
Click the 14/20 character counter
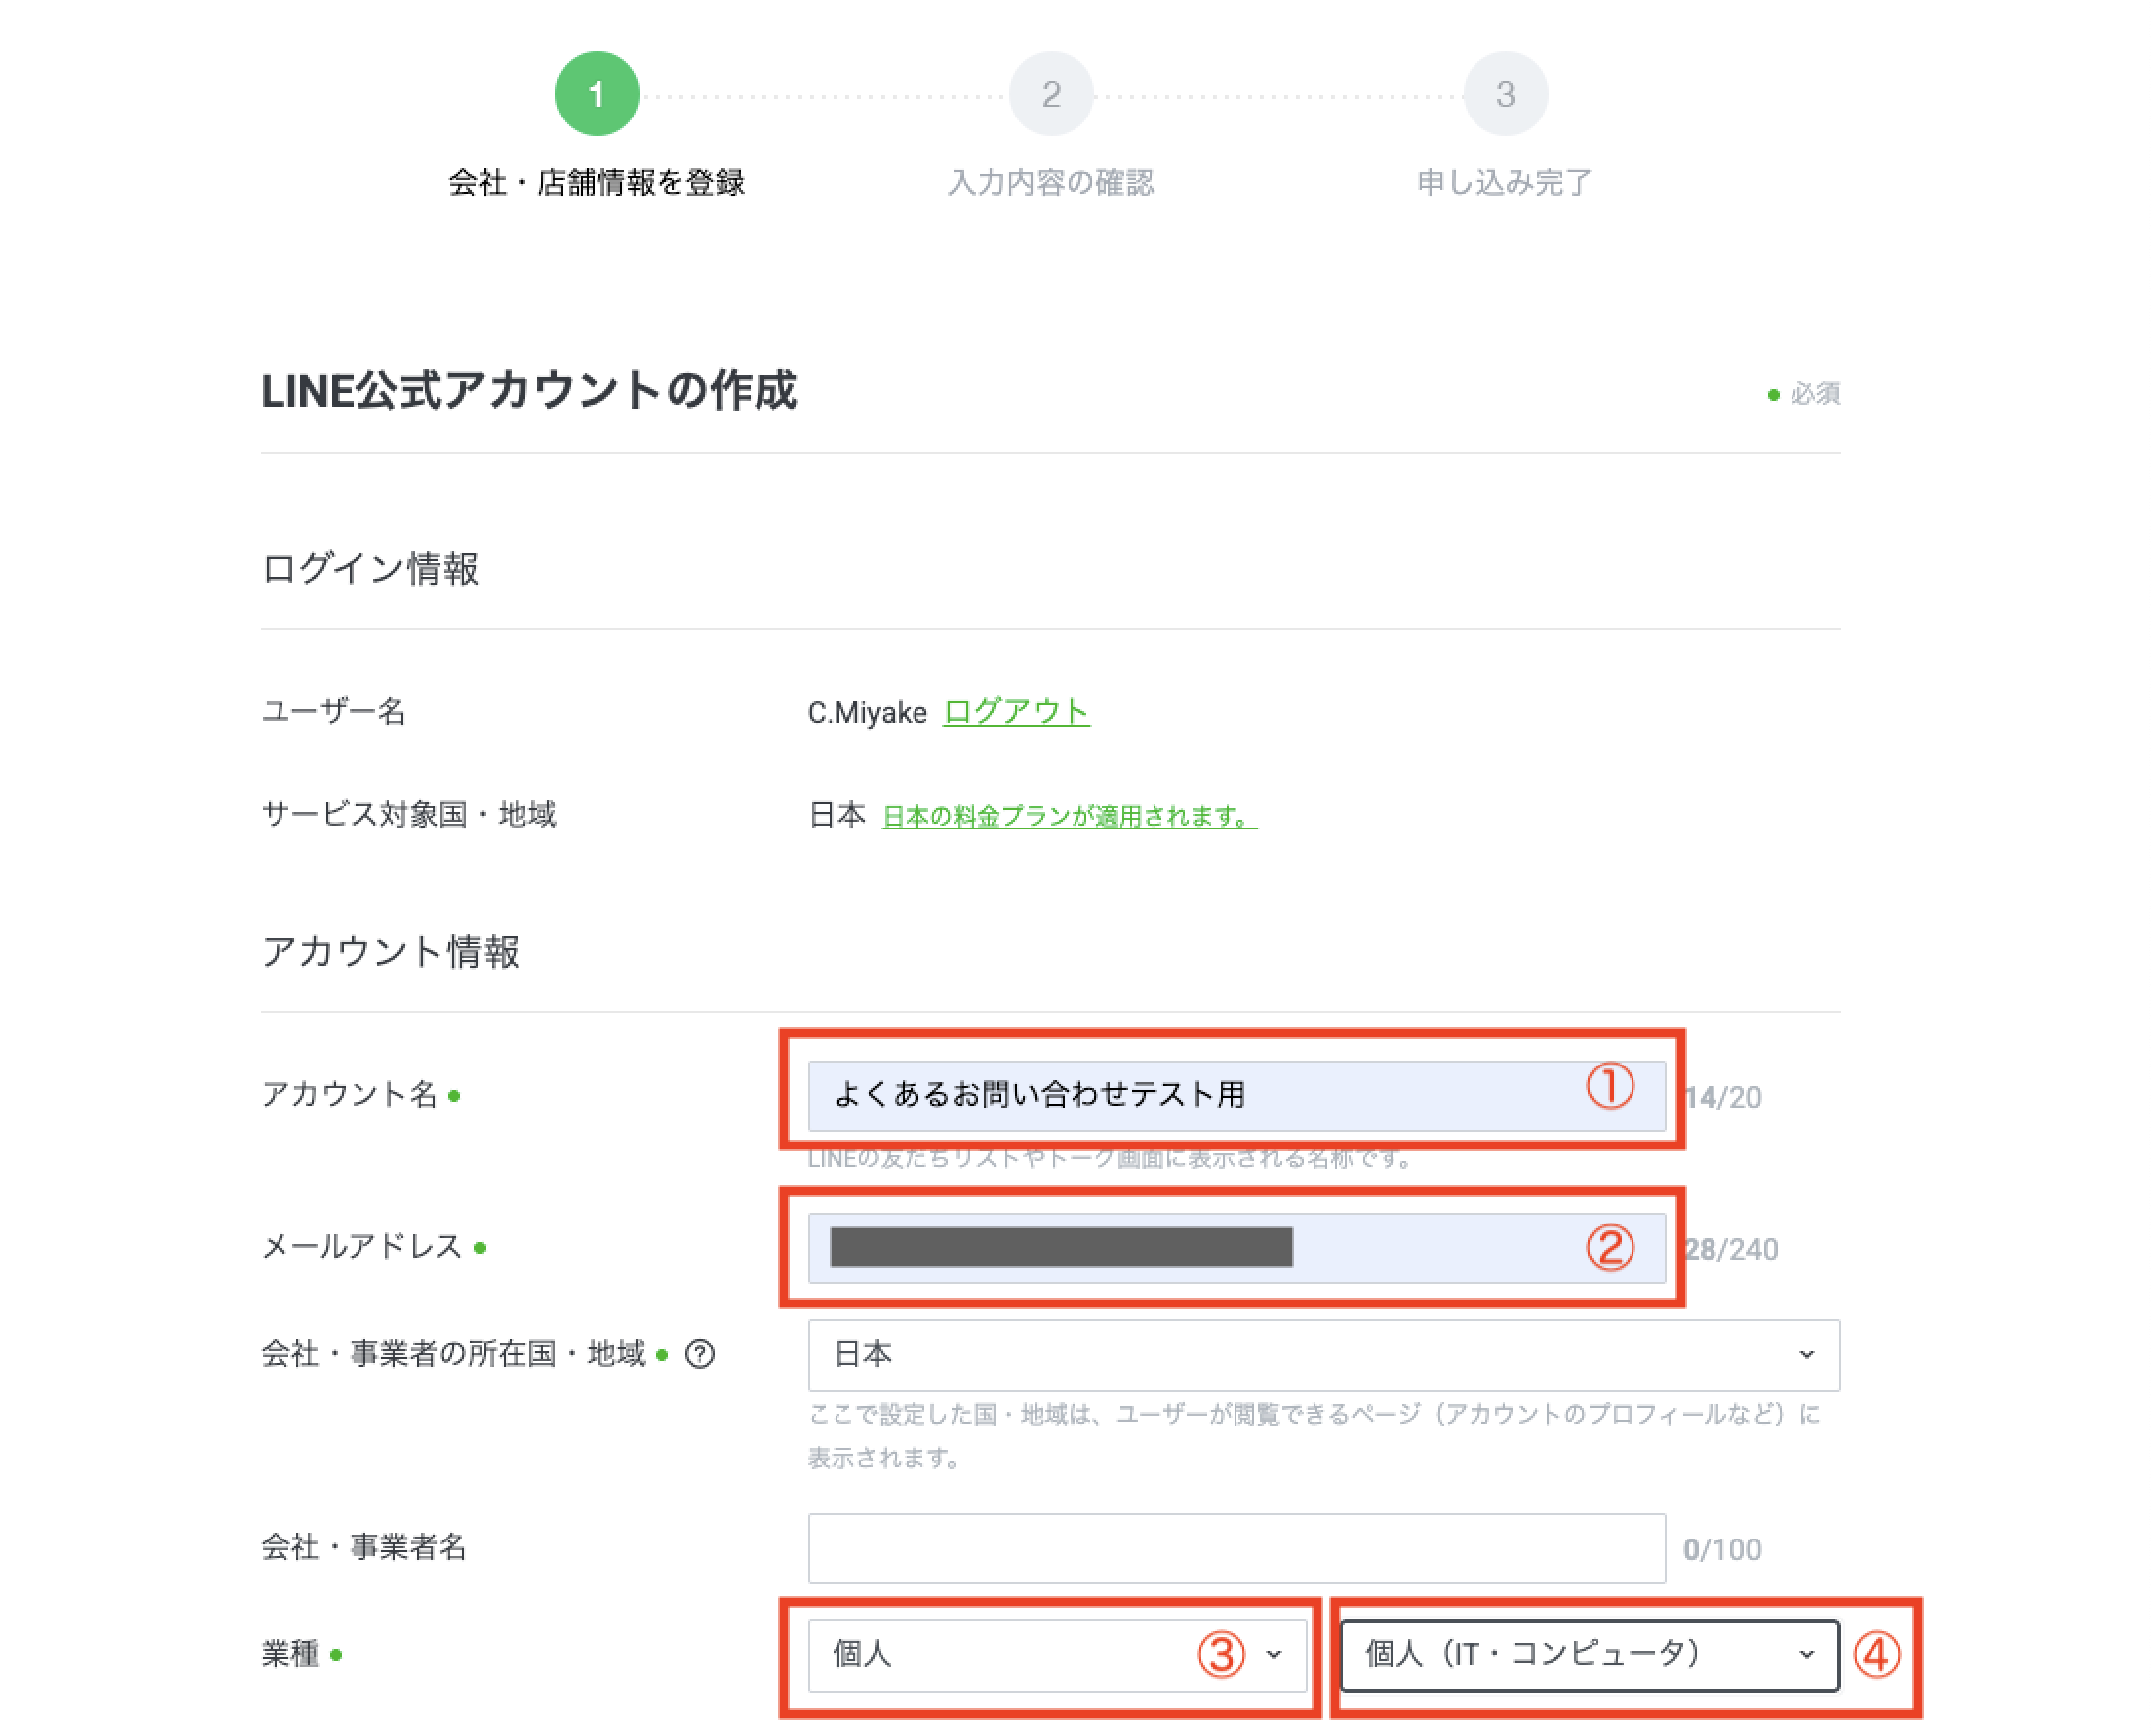pyautogui.click(x=1725, y=1097)
